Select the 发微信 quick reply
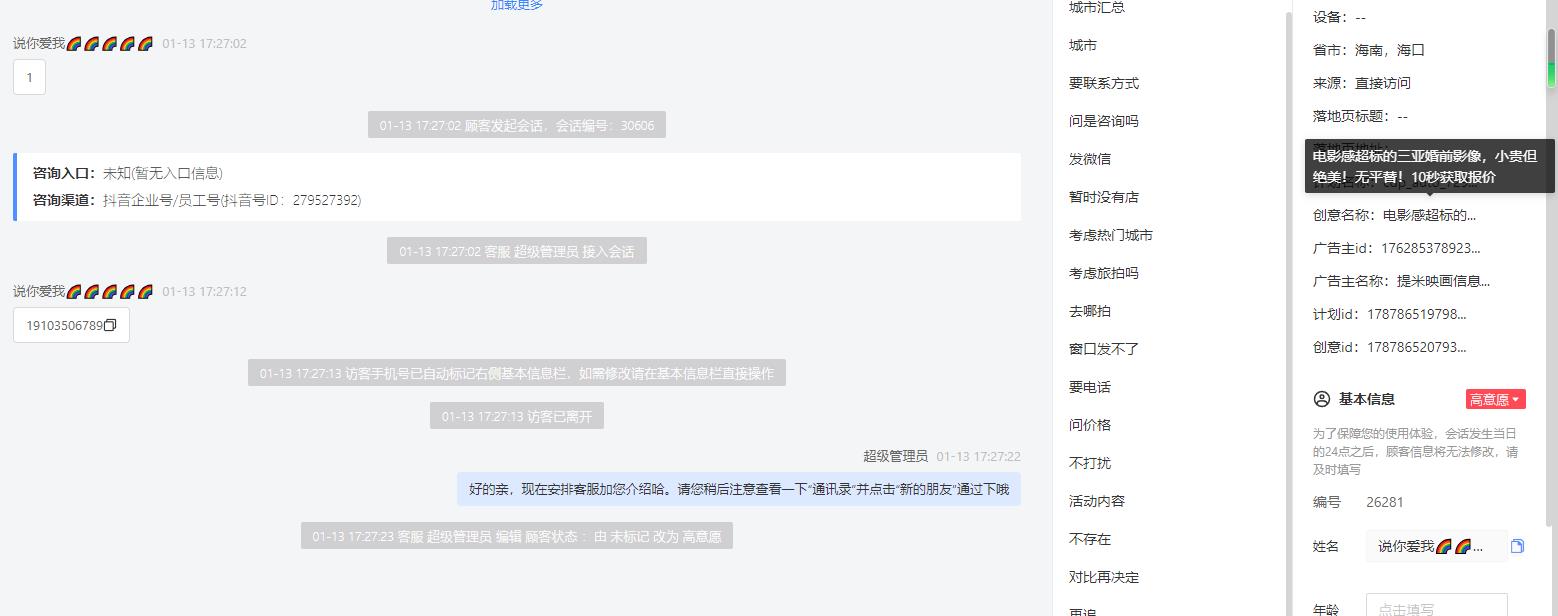 pos(1090,159)
